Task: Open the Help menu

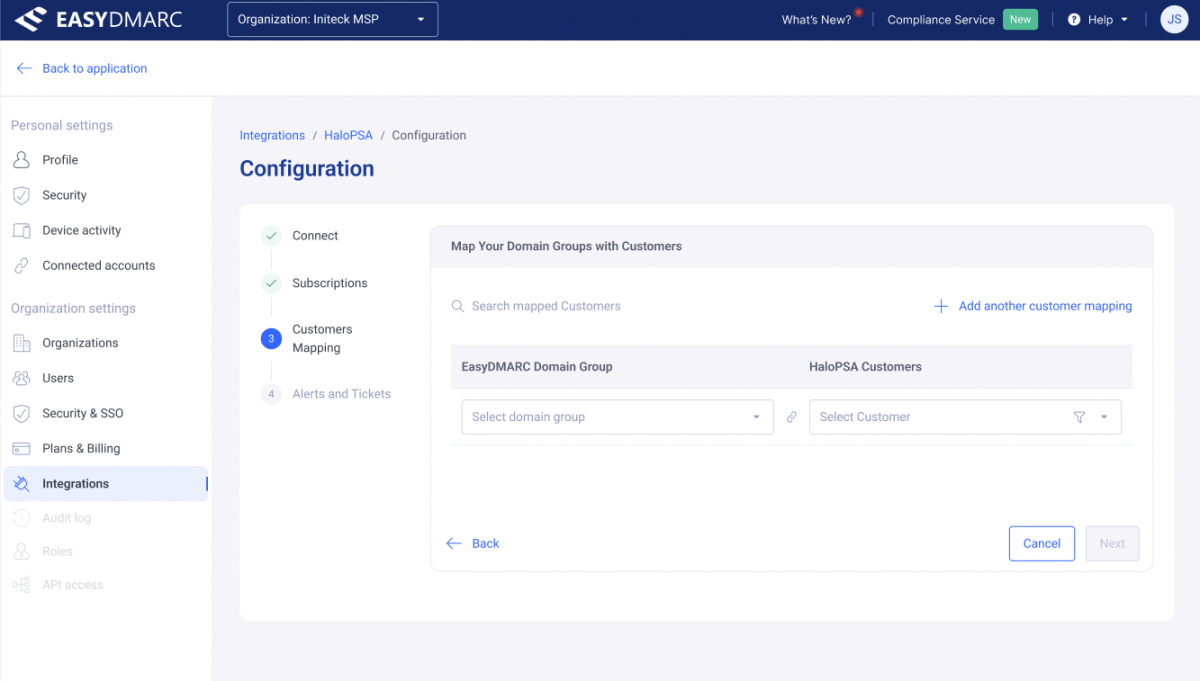Action: (1097, 19)
